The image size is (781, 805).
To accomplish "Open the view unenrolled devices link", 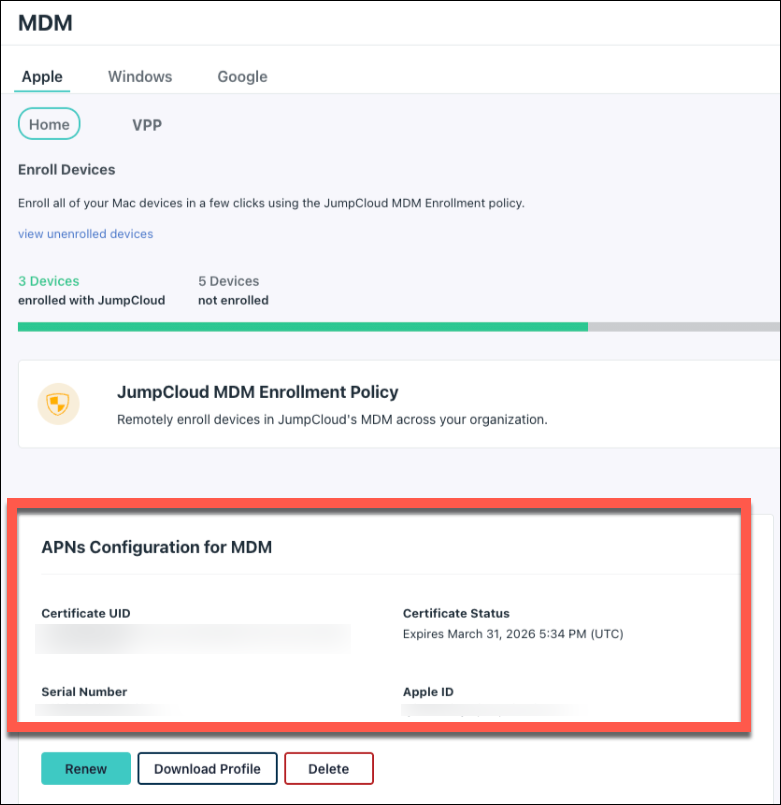I will (86, 234).
